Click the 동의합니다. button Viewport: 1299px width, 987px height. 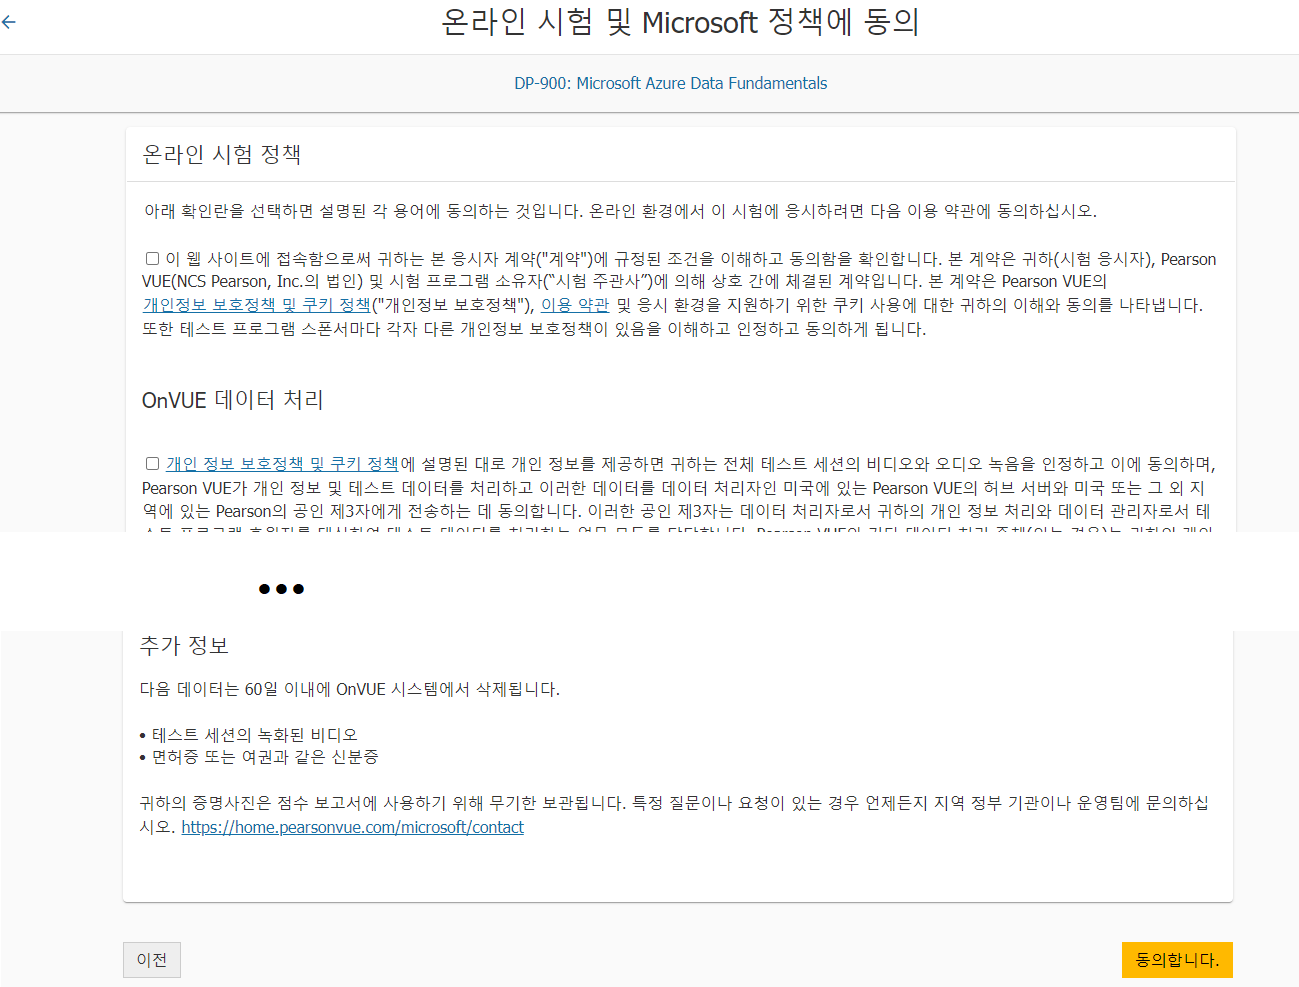1177,960
